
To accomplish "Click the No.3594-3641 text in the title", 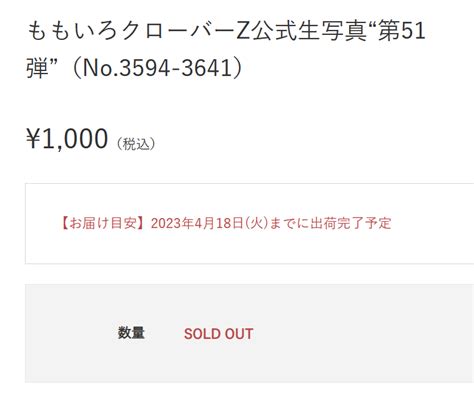I will pos(157,68).
